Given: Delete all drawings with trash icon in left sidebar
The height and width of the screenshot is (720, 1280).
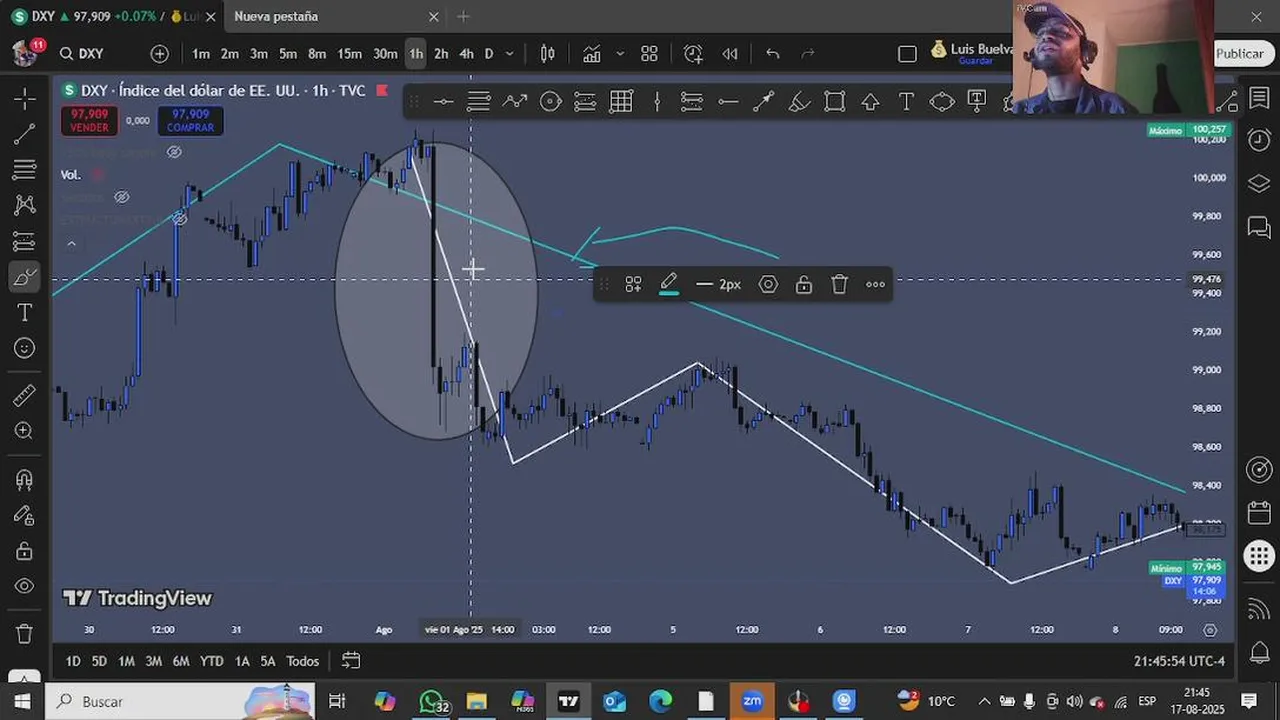Looking at the screenshot, I should point(25,634).
